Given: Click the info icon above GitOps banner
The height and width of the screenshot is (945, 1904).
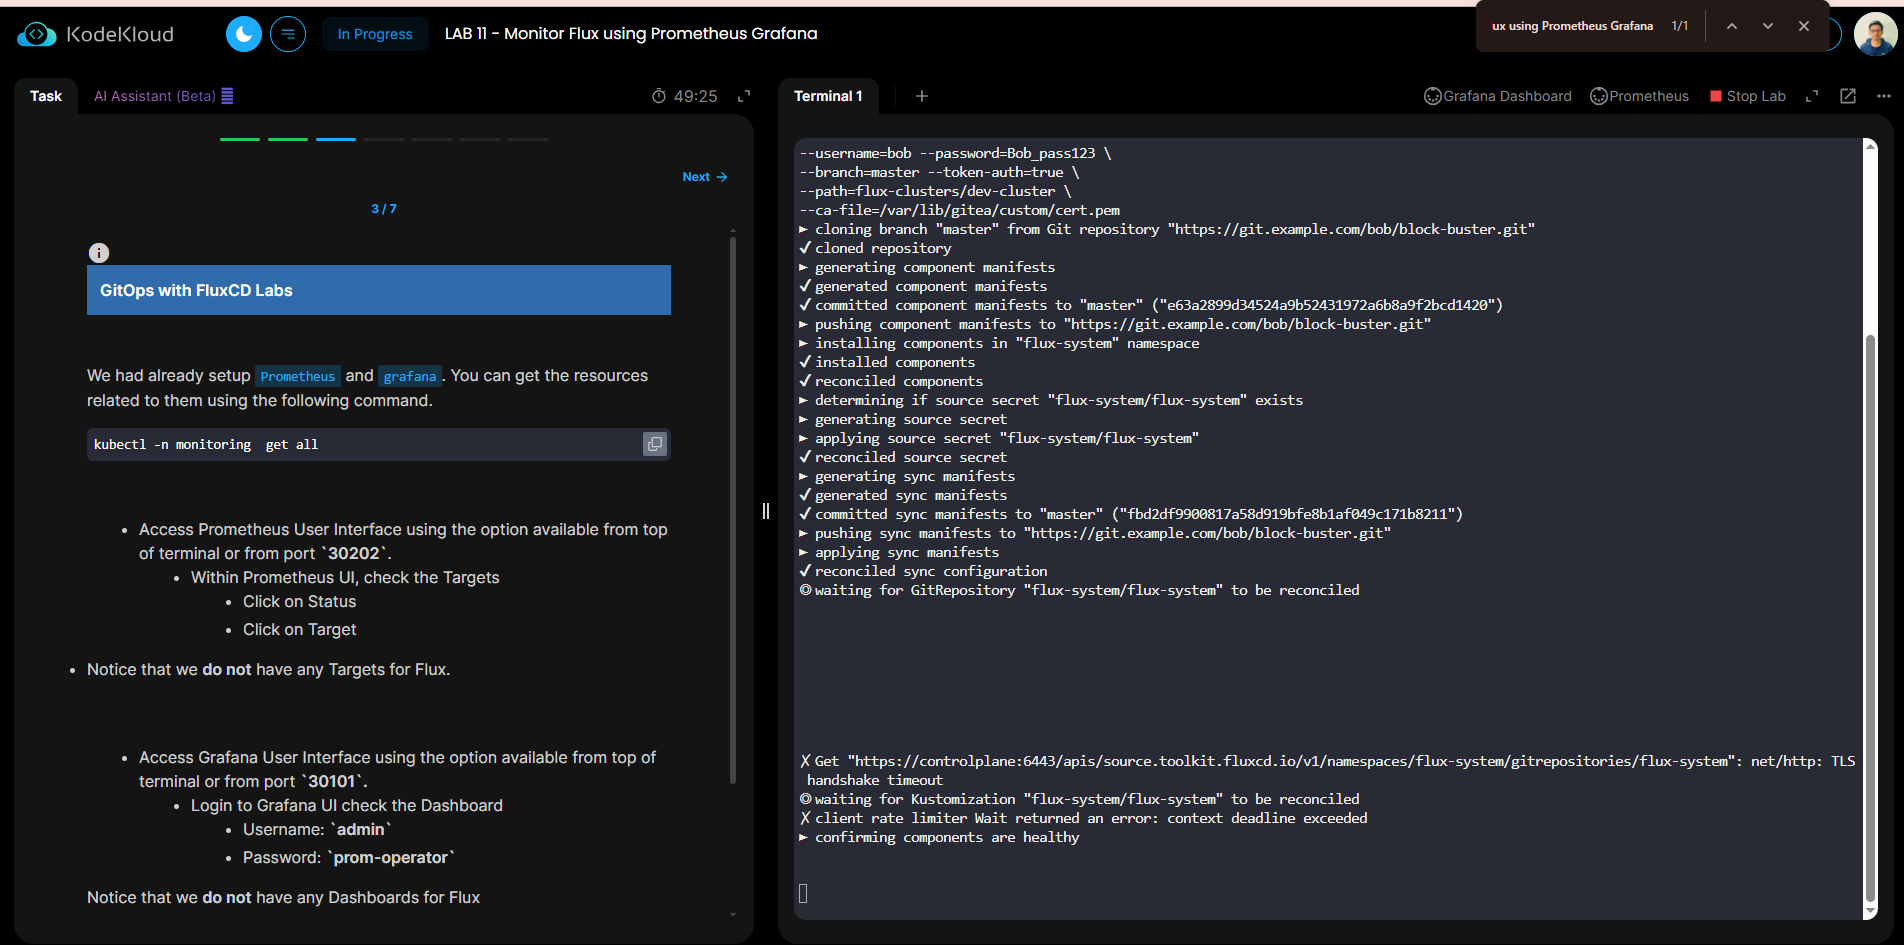Looking at the screenshot, I should point(99,253).
